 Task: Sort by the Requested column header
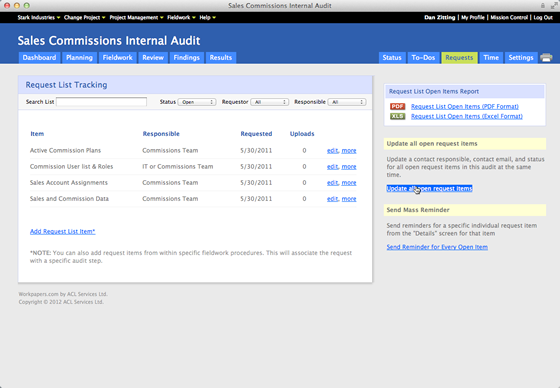pos(256,134)
